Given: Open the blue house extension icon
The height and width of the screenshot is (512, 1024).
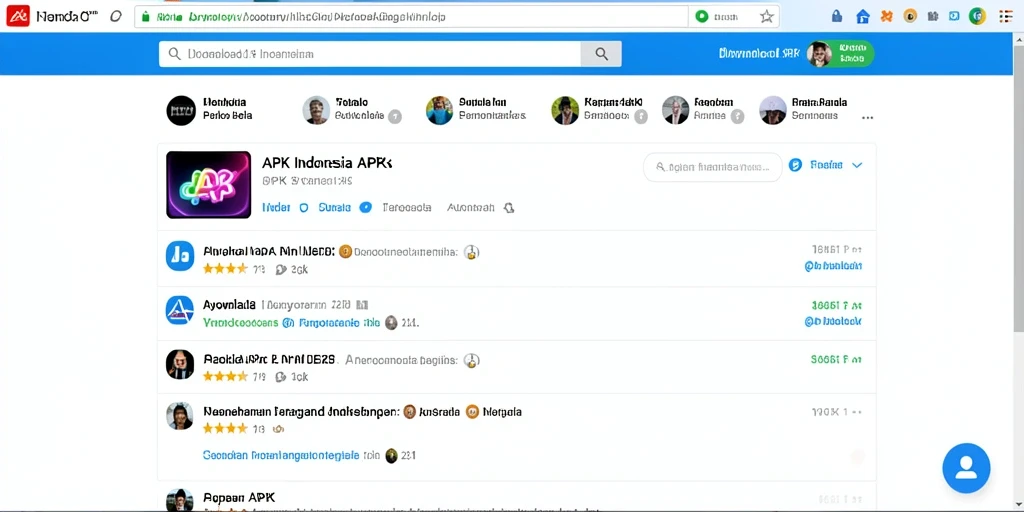Looking at the screenshot, I should (863, 16).
